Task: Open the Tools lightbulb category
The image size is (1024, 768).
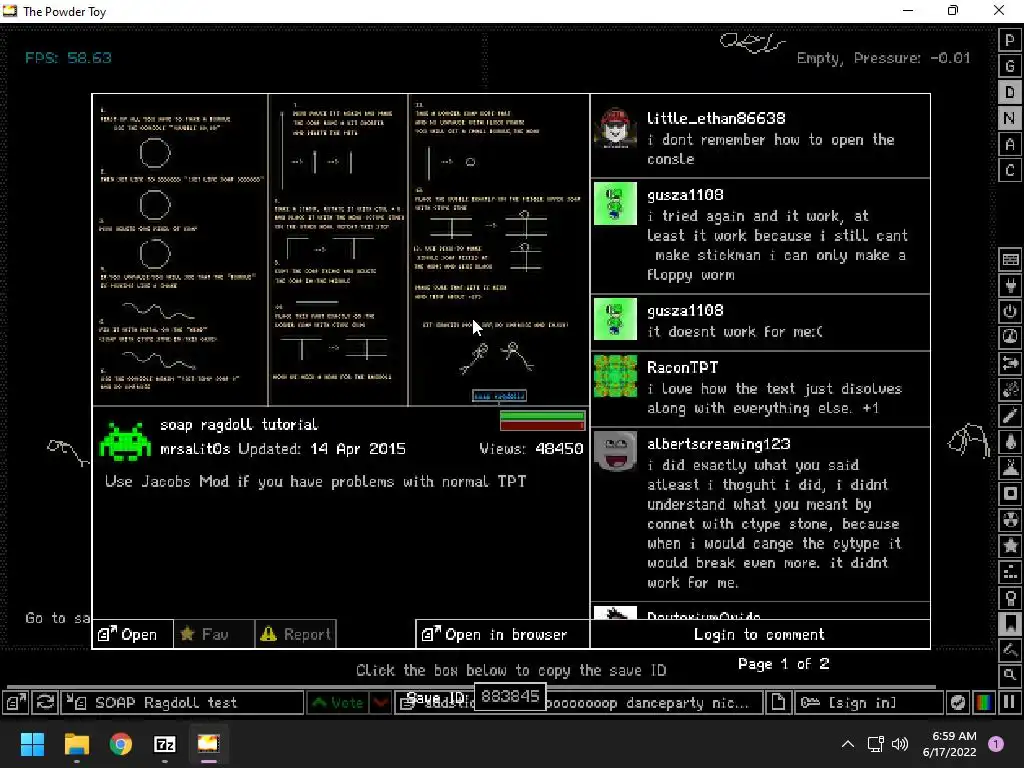Action: (x=1010, y=598)
